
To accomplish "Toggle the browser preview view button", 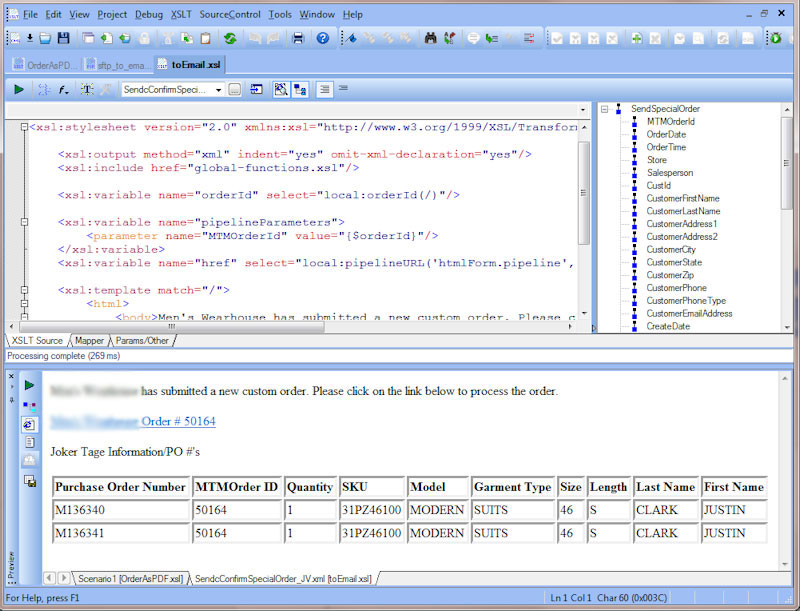I will [29, 424].
